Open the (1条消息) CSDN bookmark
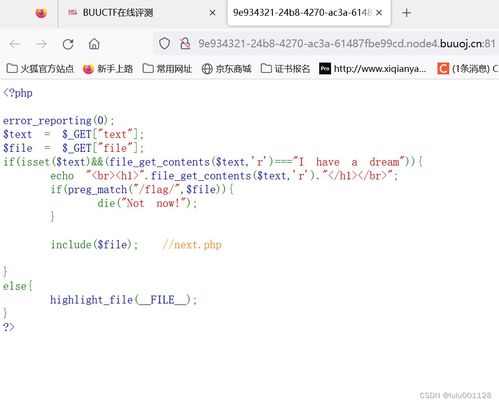This screenshot has width=499, height=403. point(468,69)
